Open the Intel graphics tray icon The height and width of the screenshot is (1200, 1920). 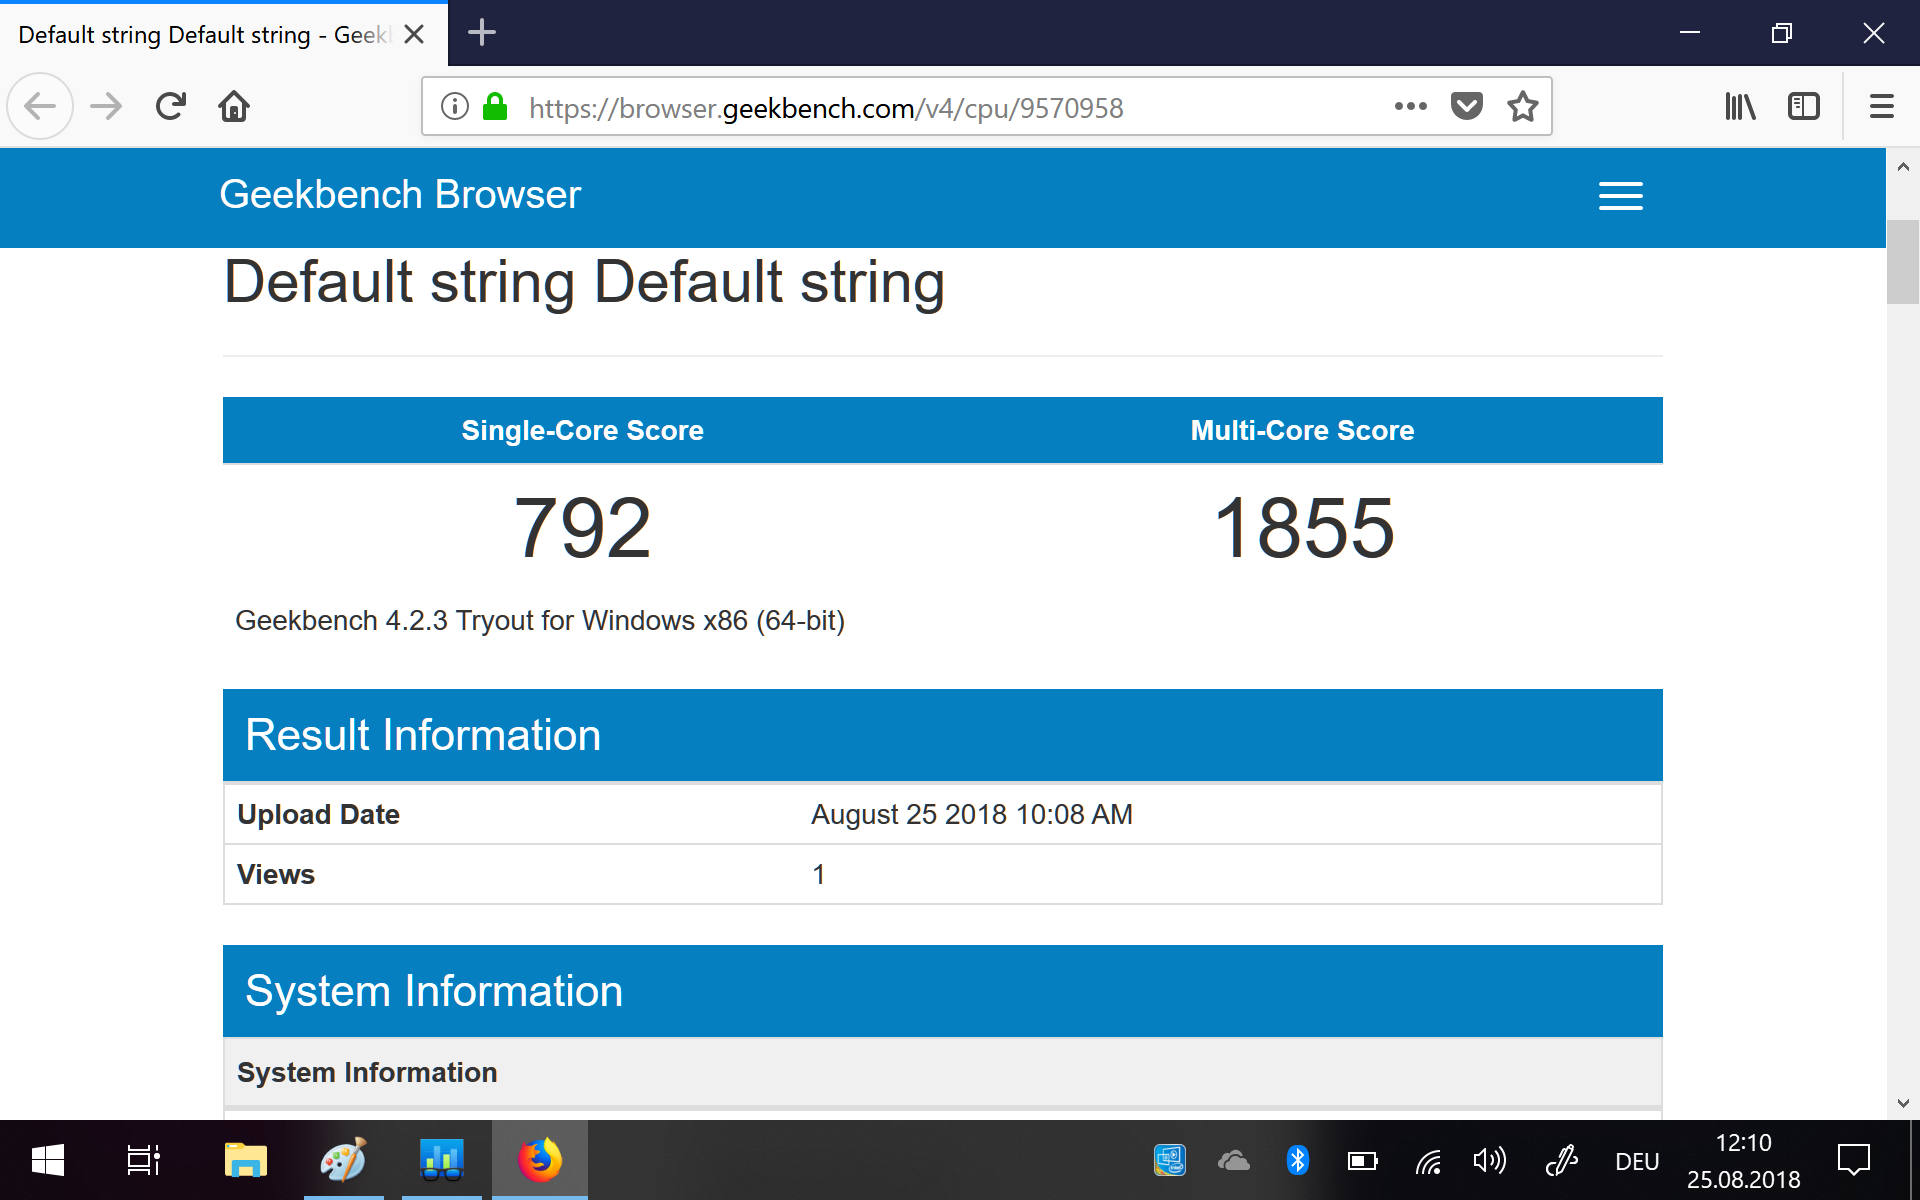pos(1170,1160)
